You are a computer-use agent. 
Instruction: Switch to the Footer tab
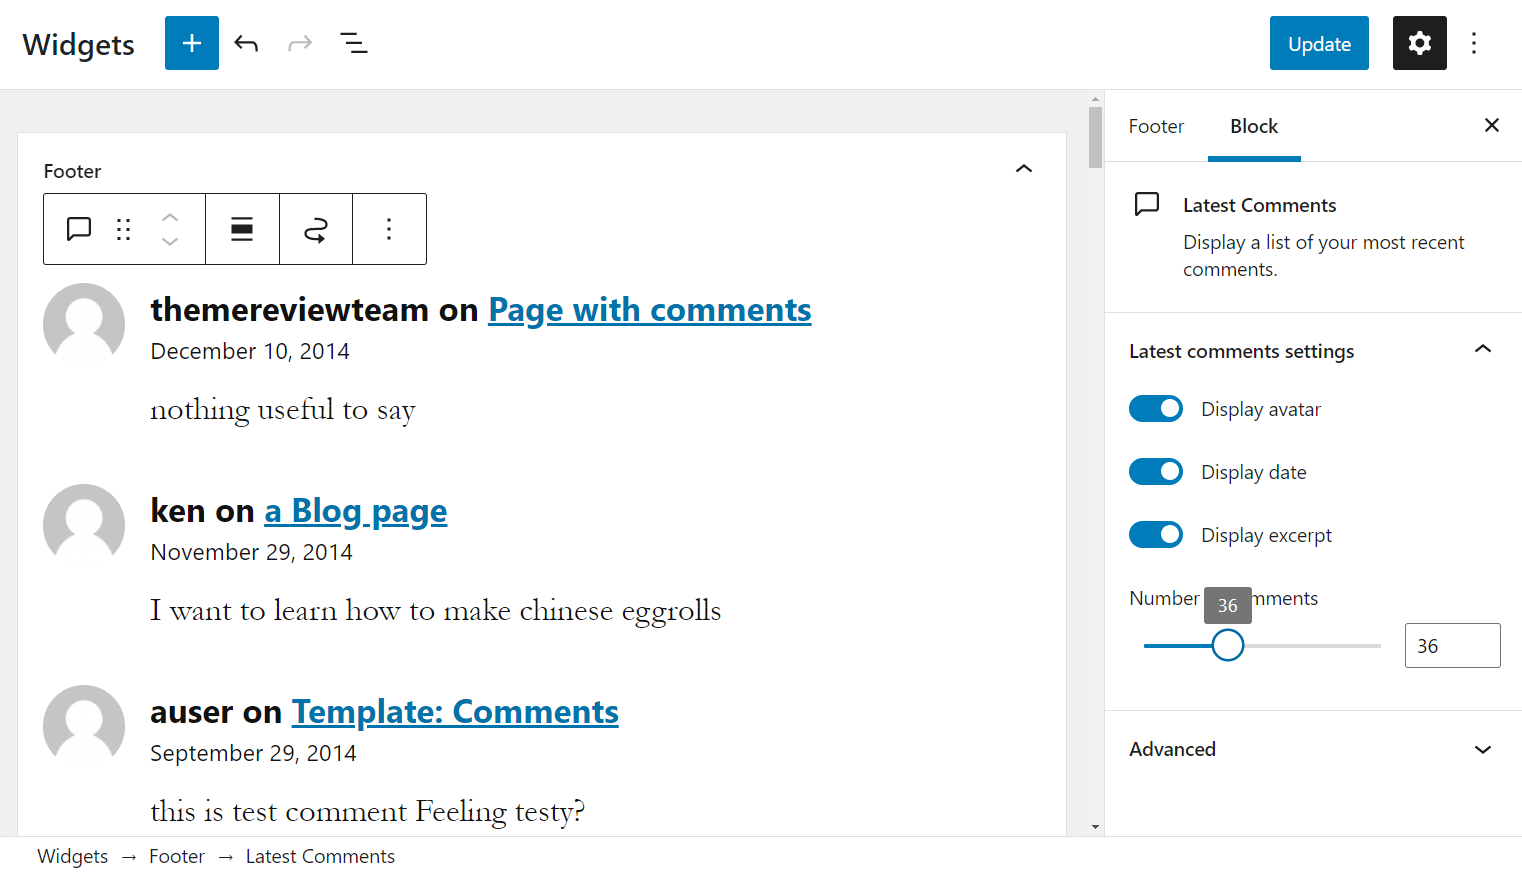click(x=1156, y=126)
